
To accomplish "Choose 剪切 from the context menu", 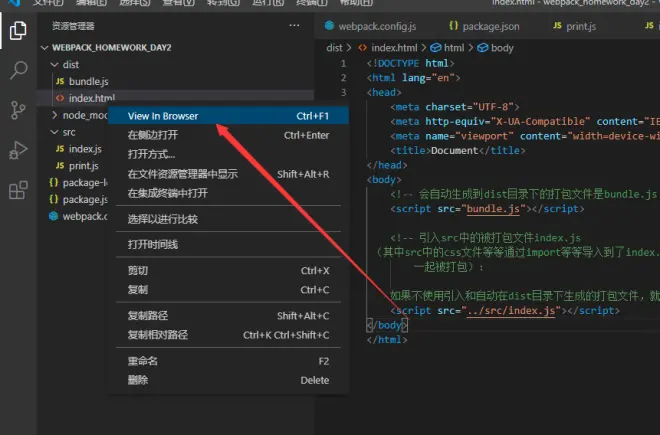I will tap(228, 270).
